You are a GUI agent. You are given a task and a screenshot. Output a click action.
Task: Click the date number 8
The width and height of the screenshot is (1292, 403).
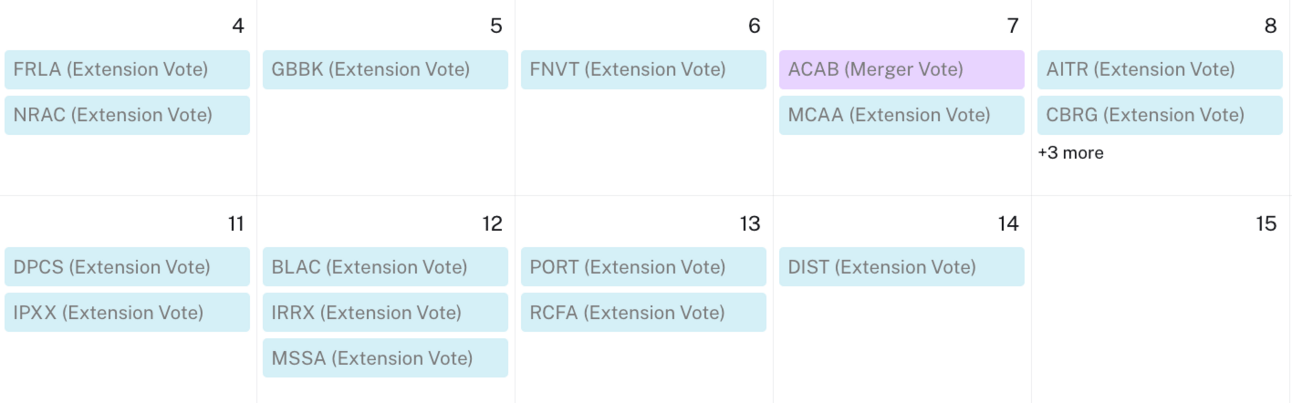pos(1271,26)
